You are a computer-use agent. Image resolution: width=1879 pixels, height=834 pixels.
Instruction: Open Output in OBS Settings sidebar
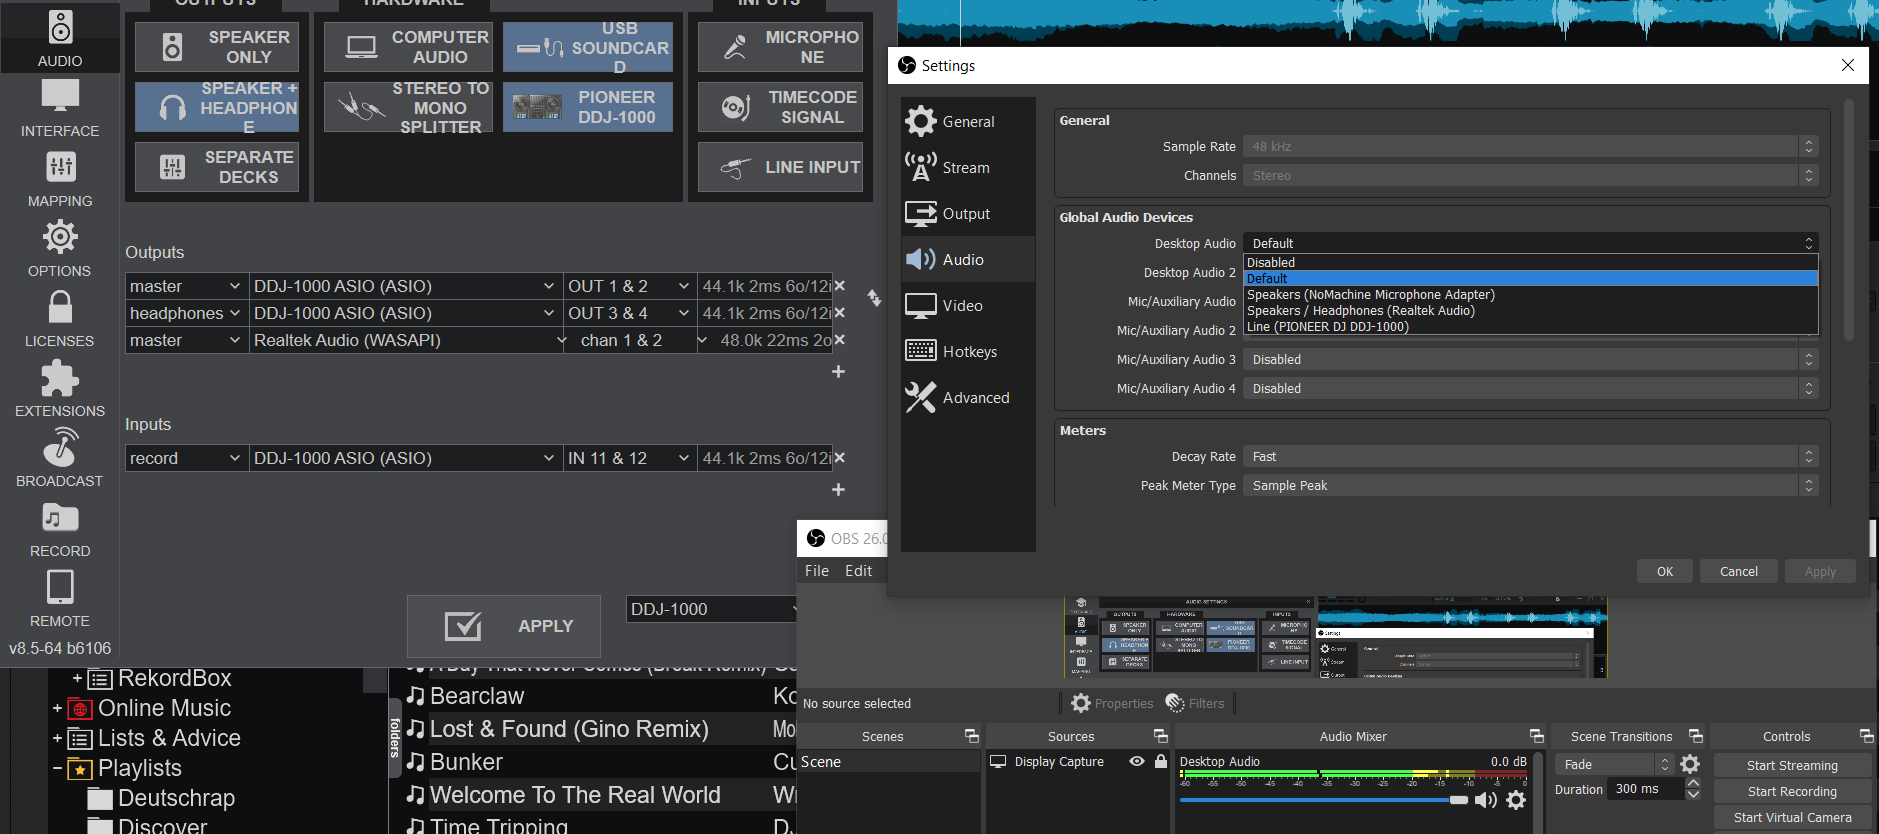pyautogui.click(x=968, y=214)
